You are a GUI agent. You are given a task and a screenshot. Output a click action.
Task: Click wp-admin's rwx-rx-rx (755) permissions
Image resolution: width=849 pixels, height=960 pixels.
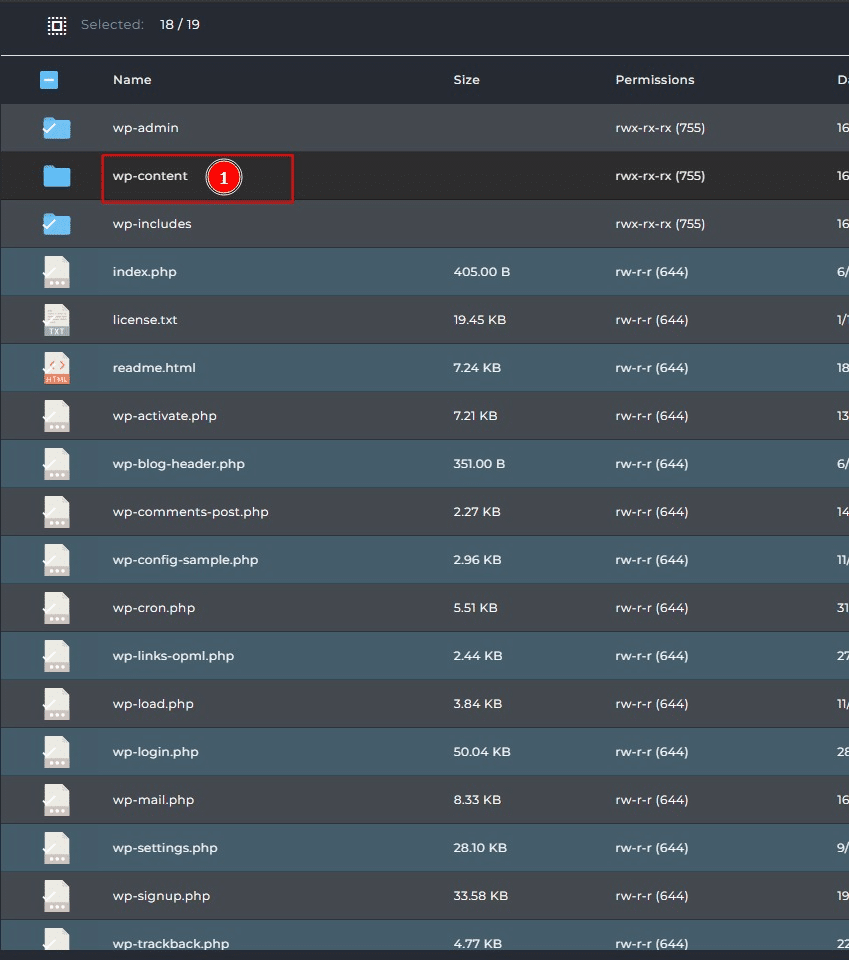(x=660, y=128)
